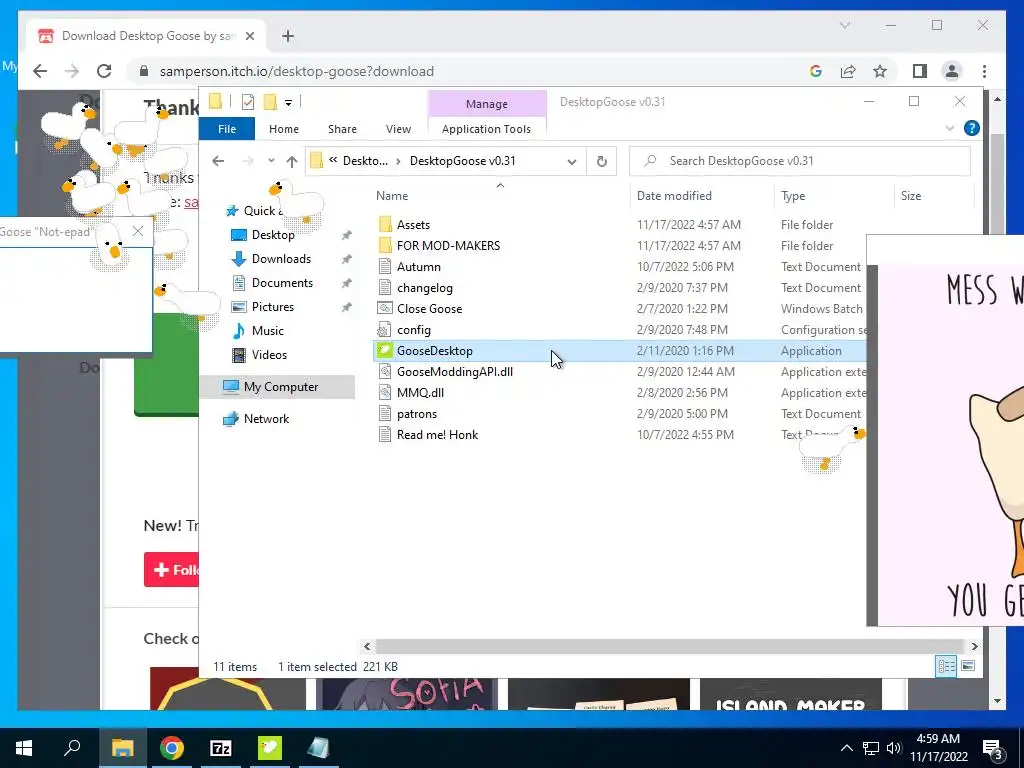
Task: Expand the address bar history dropdown
Action: [571, 161]
